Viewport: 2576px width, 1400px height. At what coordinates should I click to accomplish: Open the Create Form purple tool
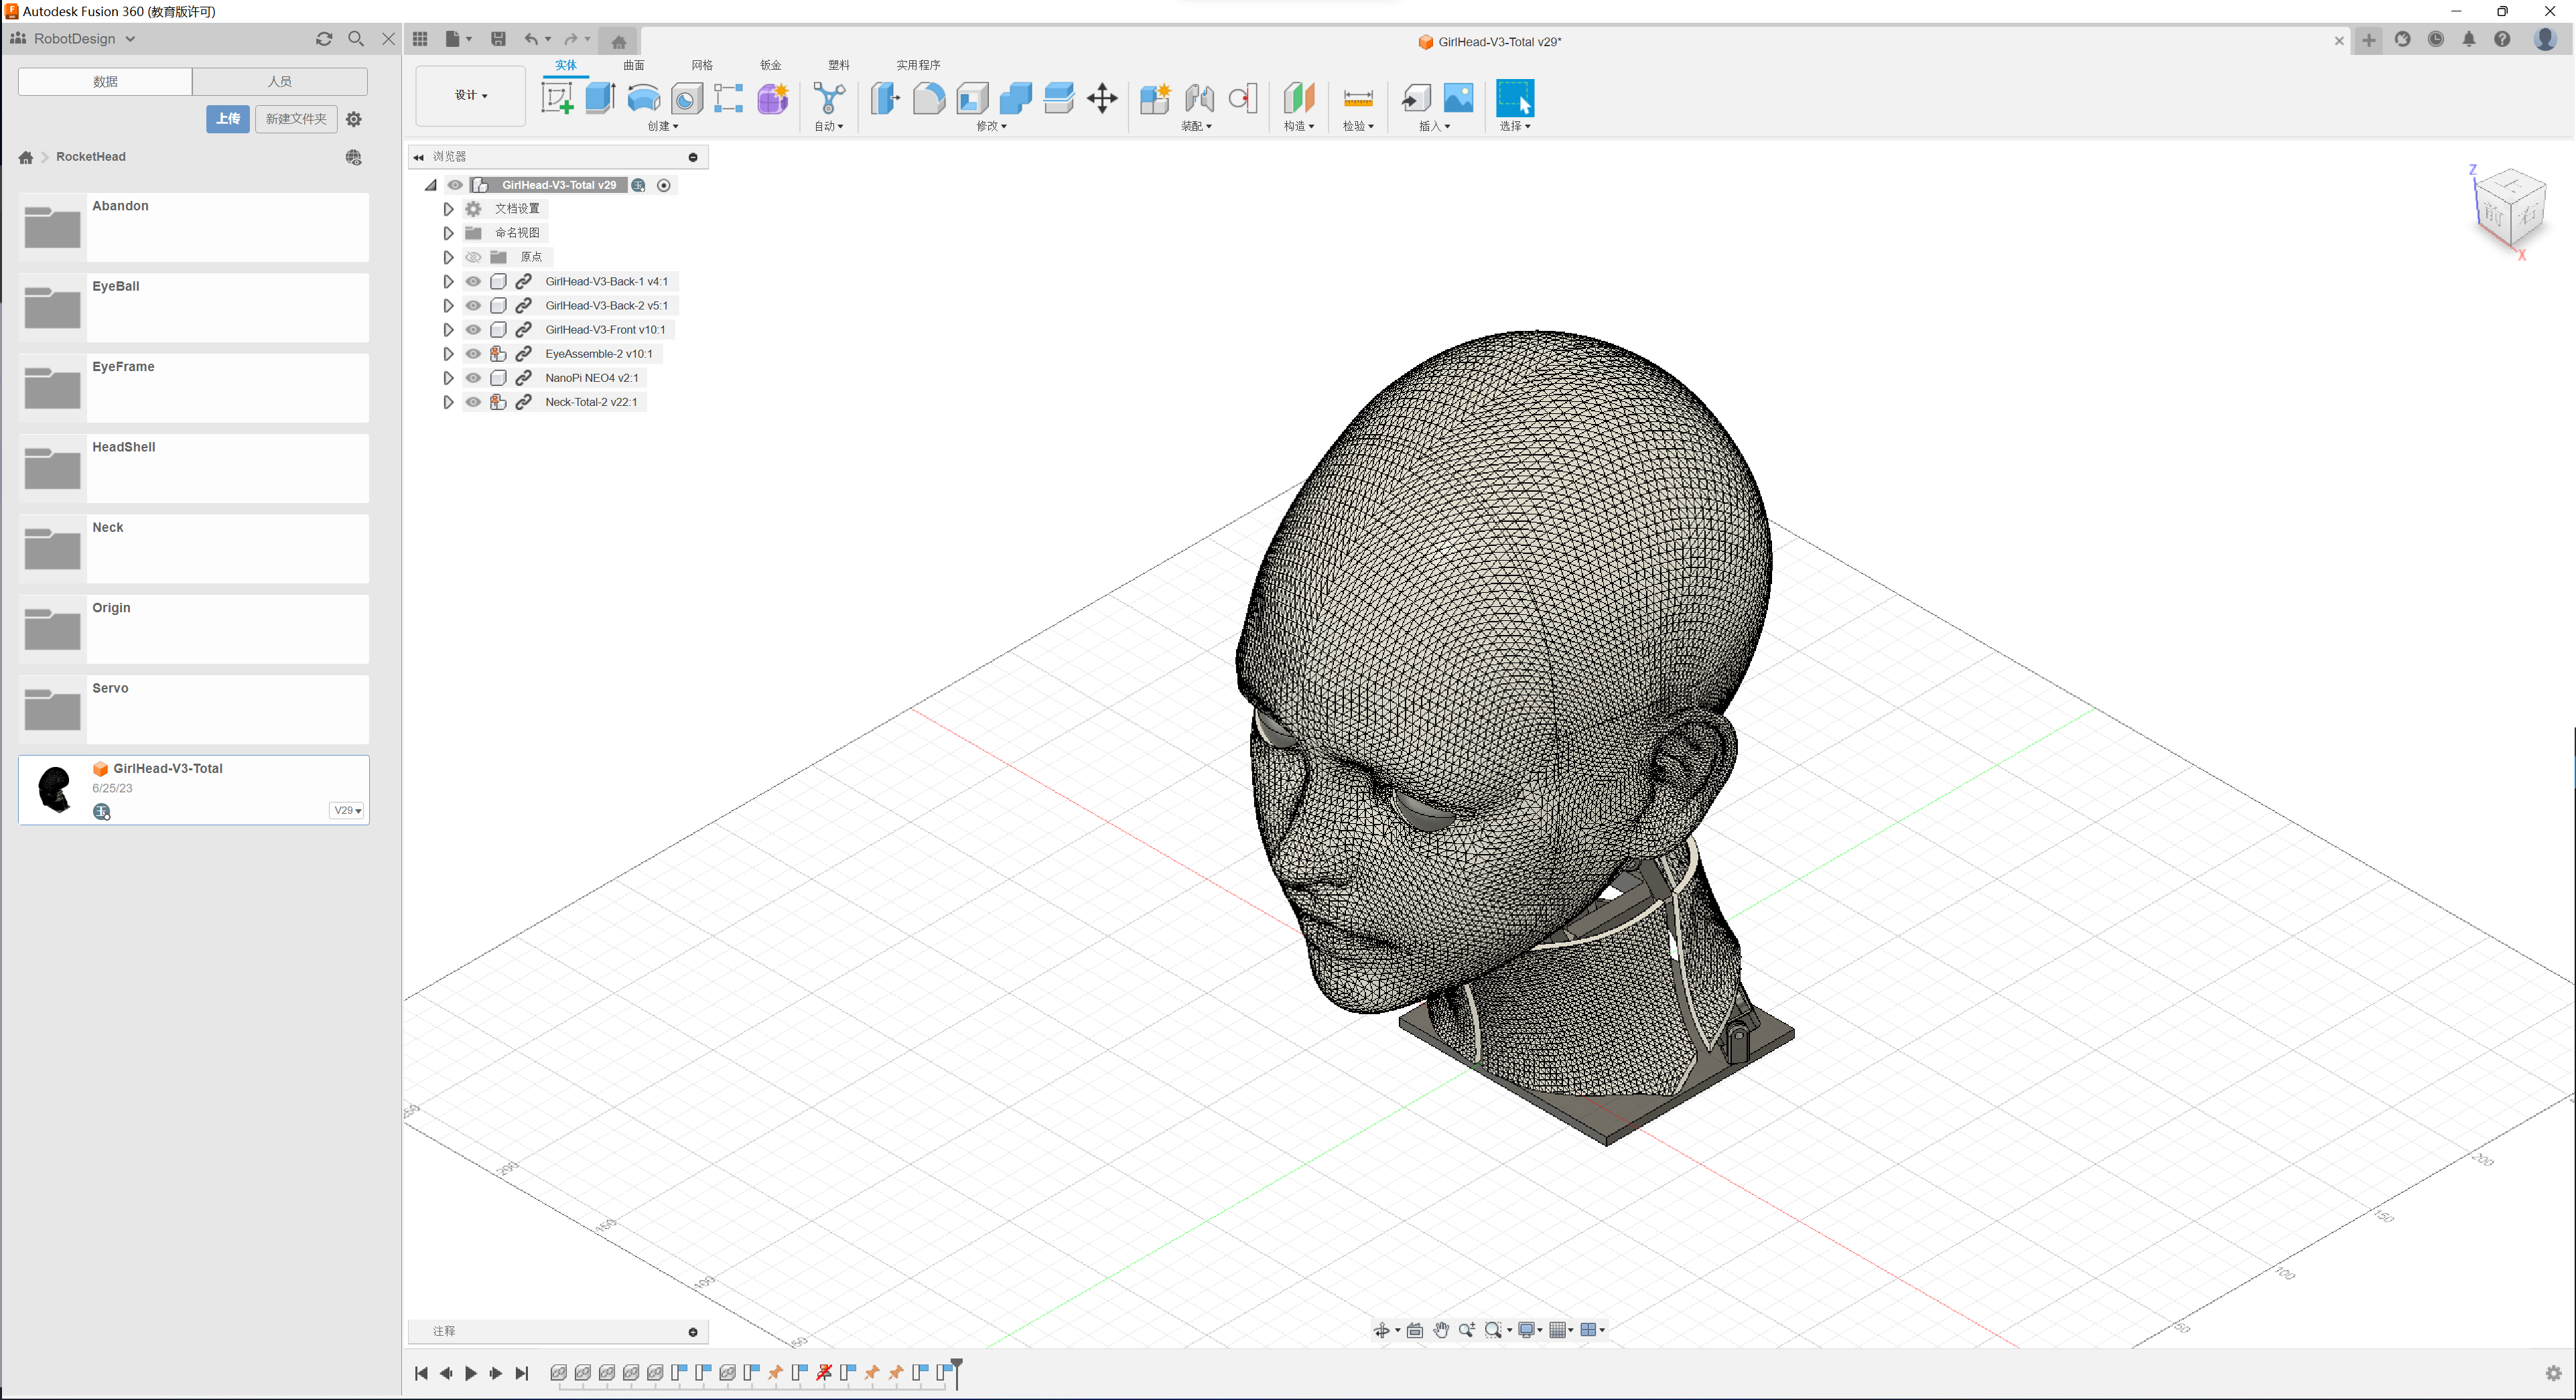[773, 98]
